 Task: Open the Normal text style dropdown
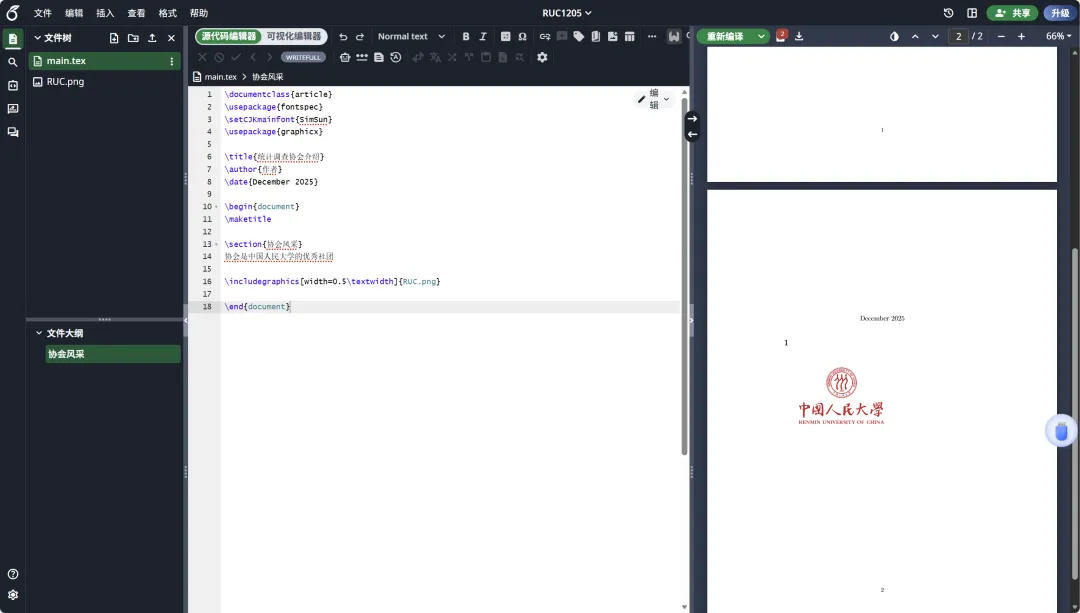pos(411,37)
